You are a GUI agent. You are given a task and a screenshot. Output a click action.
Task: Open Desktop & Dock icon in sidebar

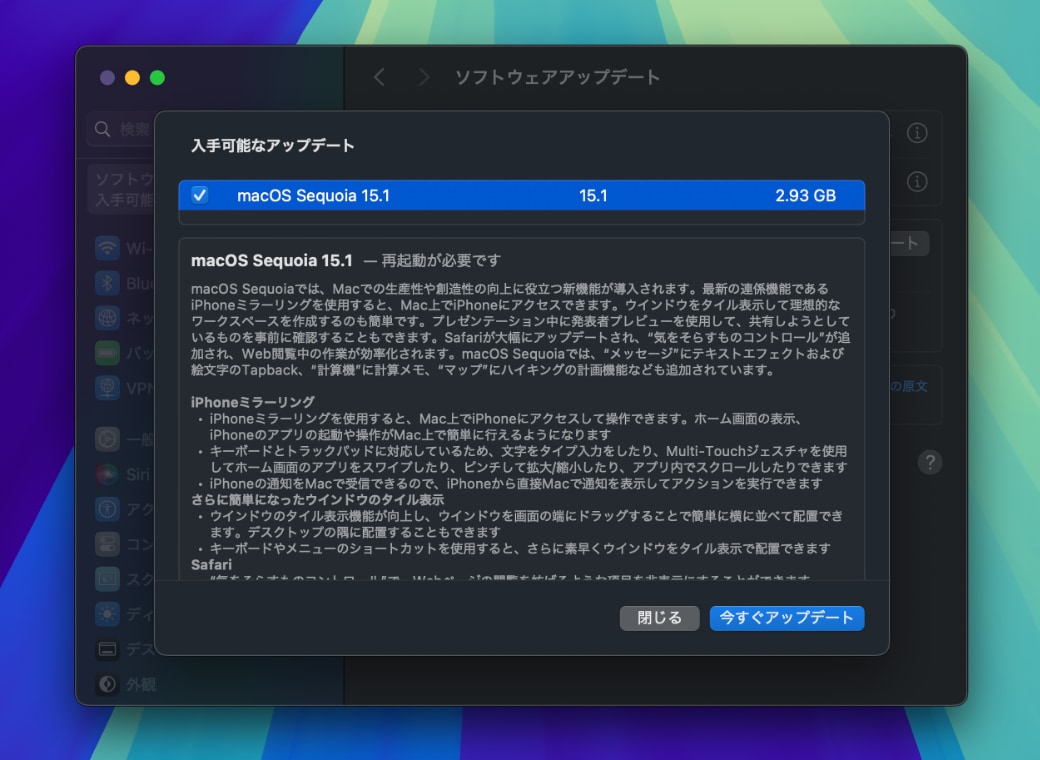click(107, 649)
